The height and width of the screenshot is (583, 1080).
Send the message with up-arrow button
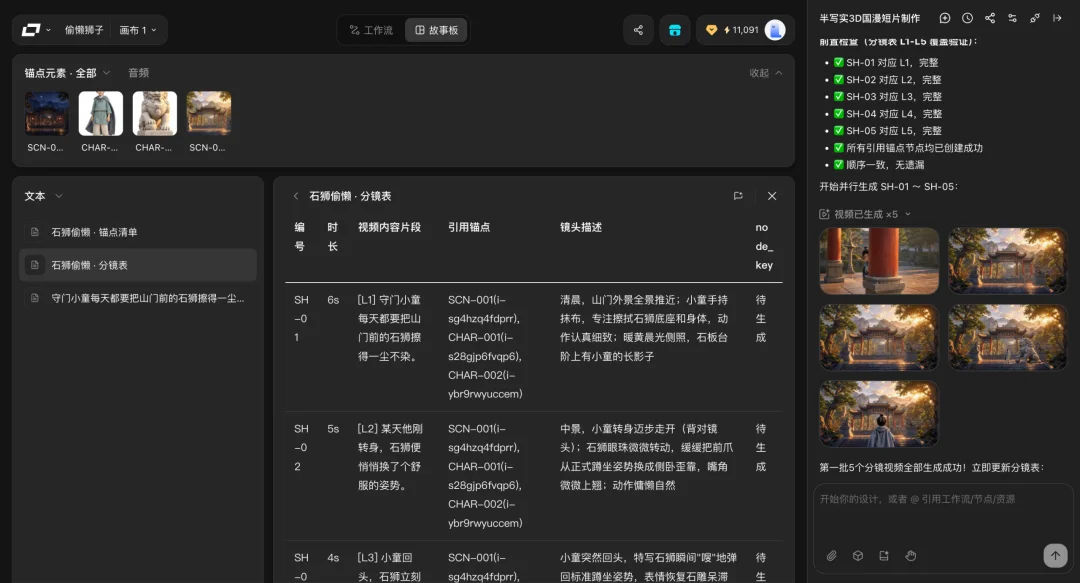click(x=1055, y=555)
